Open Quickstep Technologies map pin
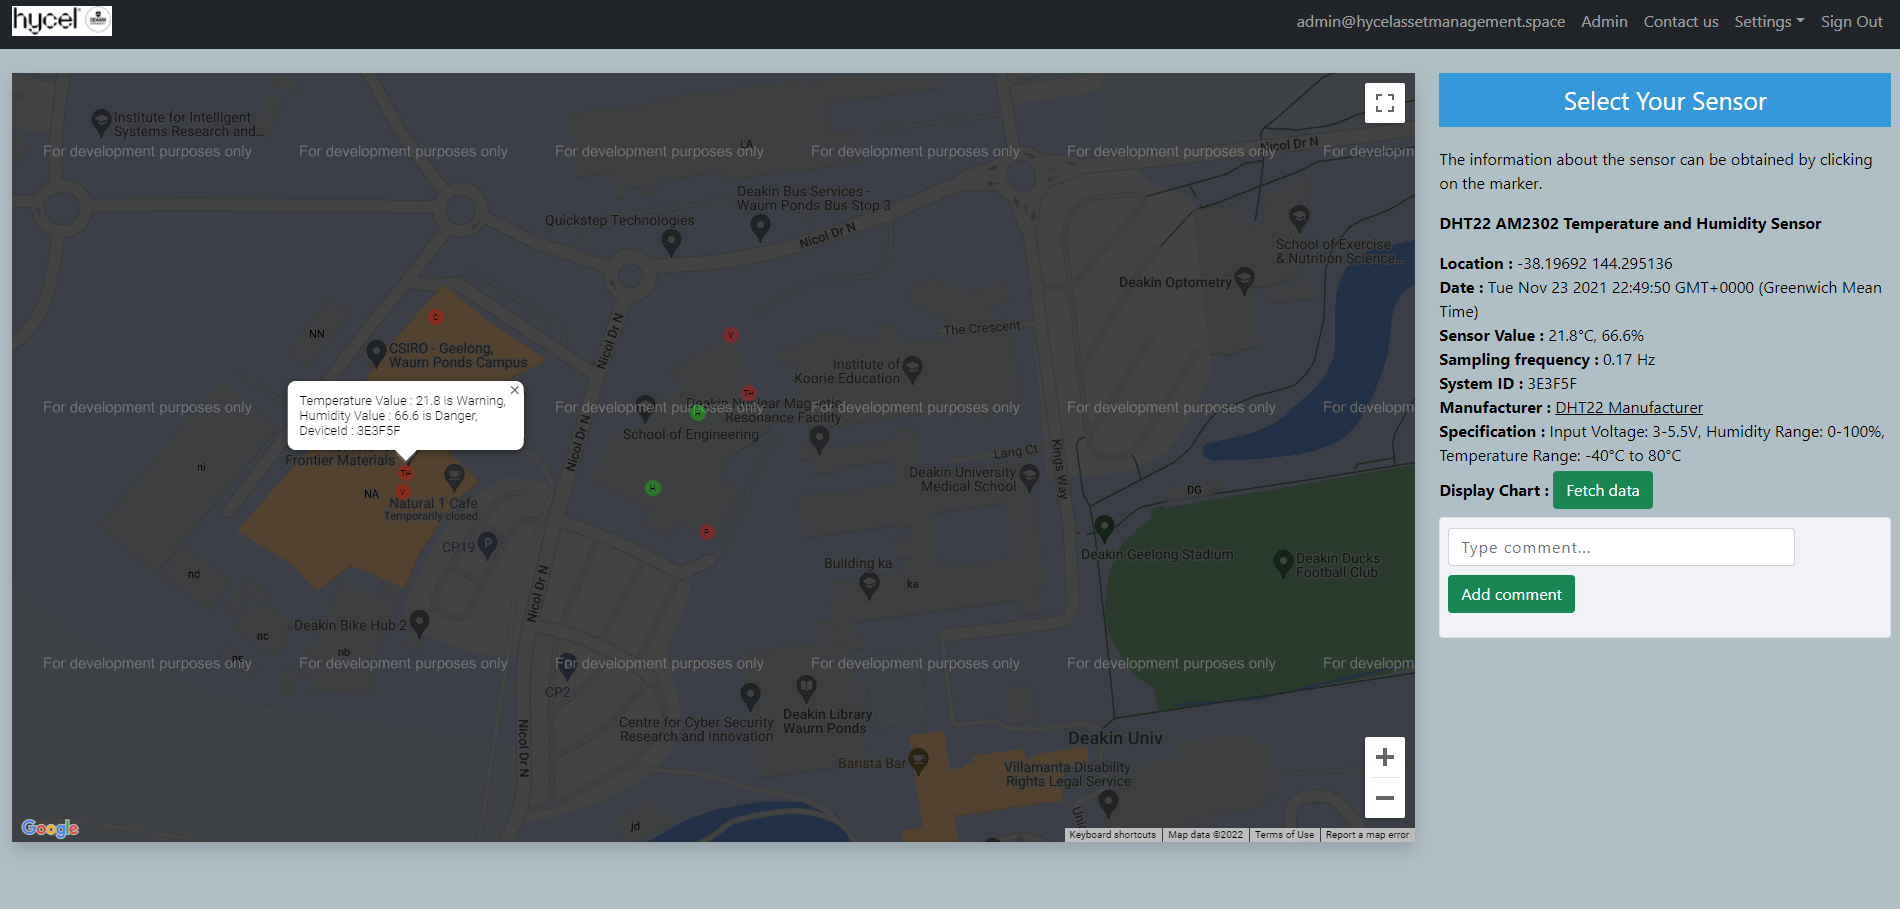The width and height of the screenshot is (1900, 909). click(x=672, y=242)
